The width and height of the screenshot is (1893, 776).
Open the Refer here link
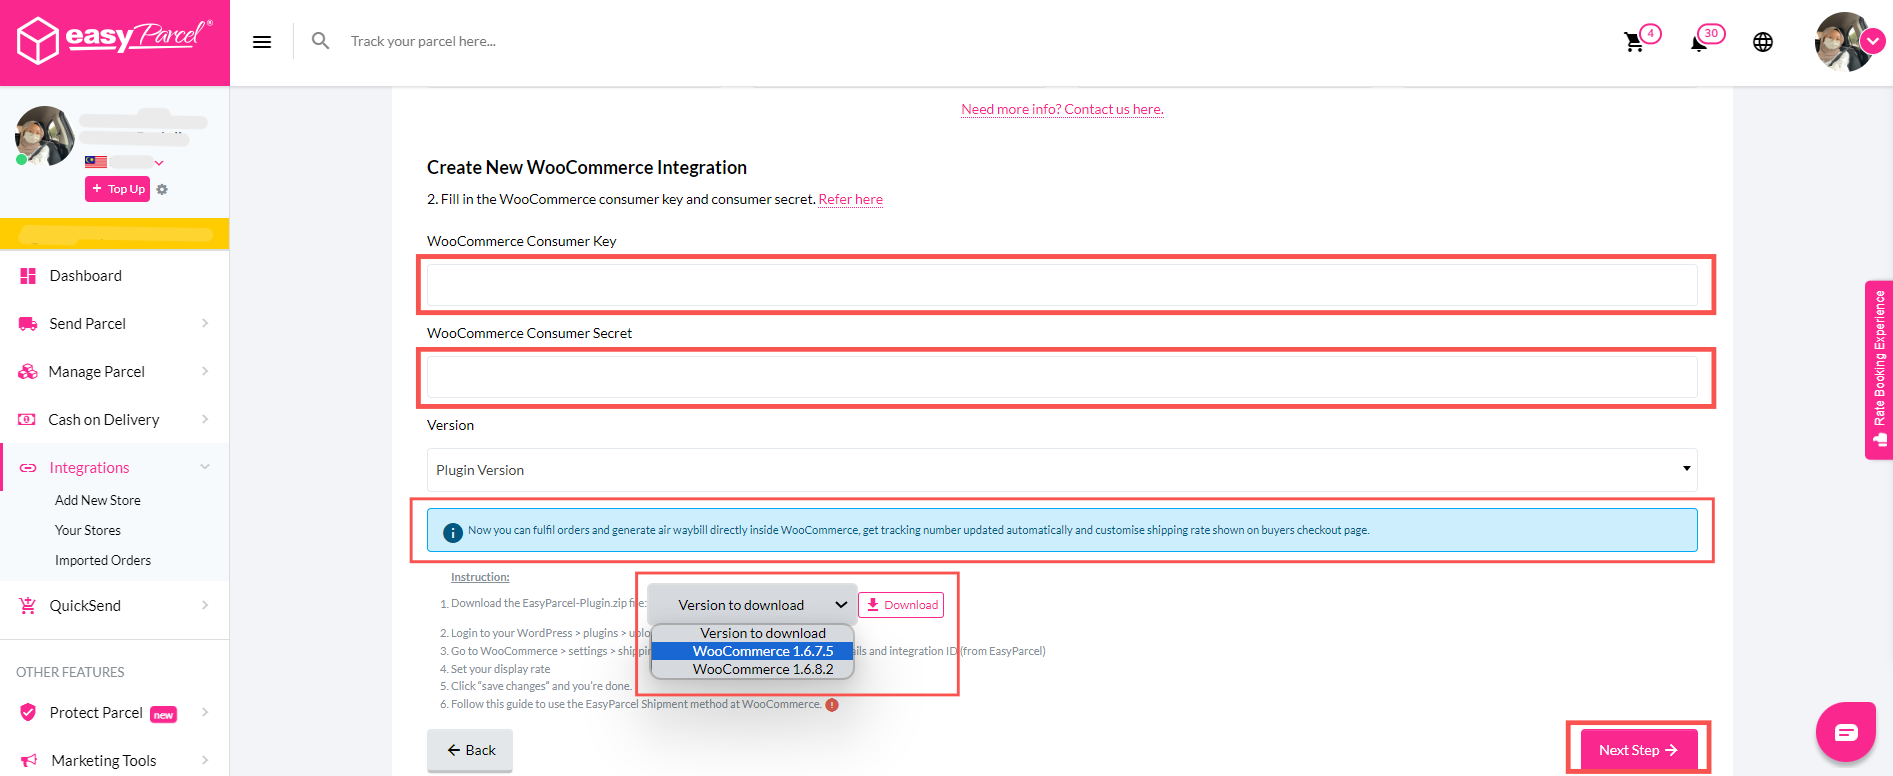click(x=850, y=199)
